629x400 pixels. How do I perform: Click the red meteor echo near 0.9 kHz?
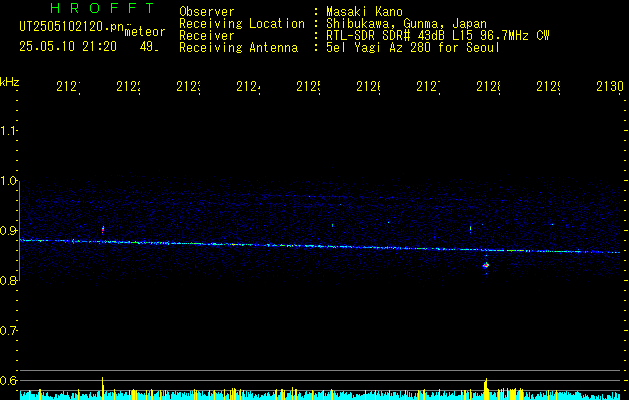click(x=103, y=229)
